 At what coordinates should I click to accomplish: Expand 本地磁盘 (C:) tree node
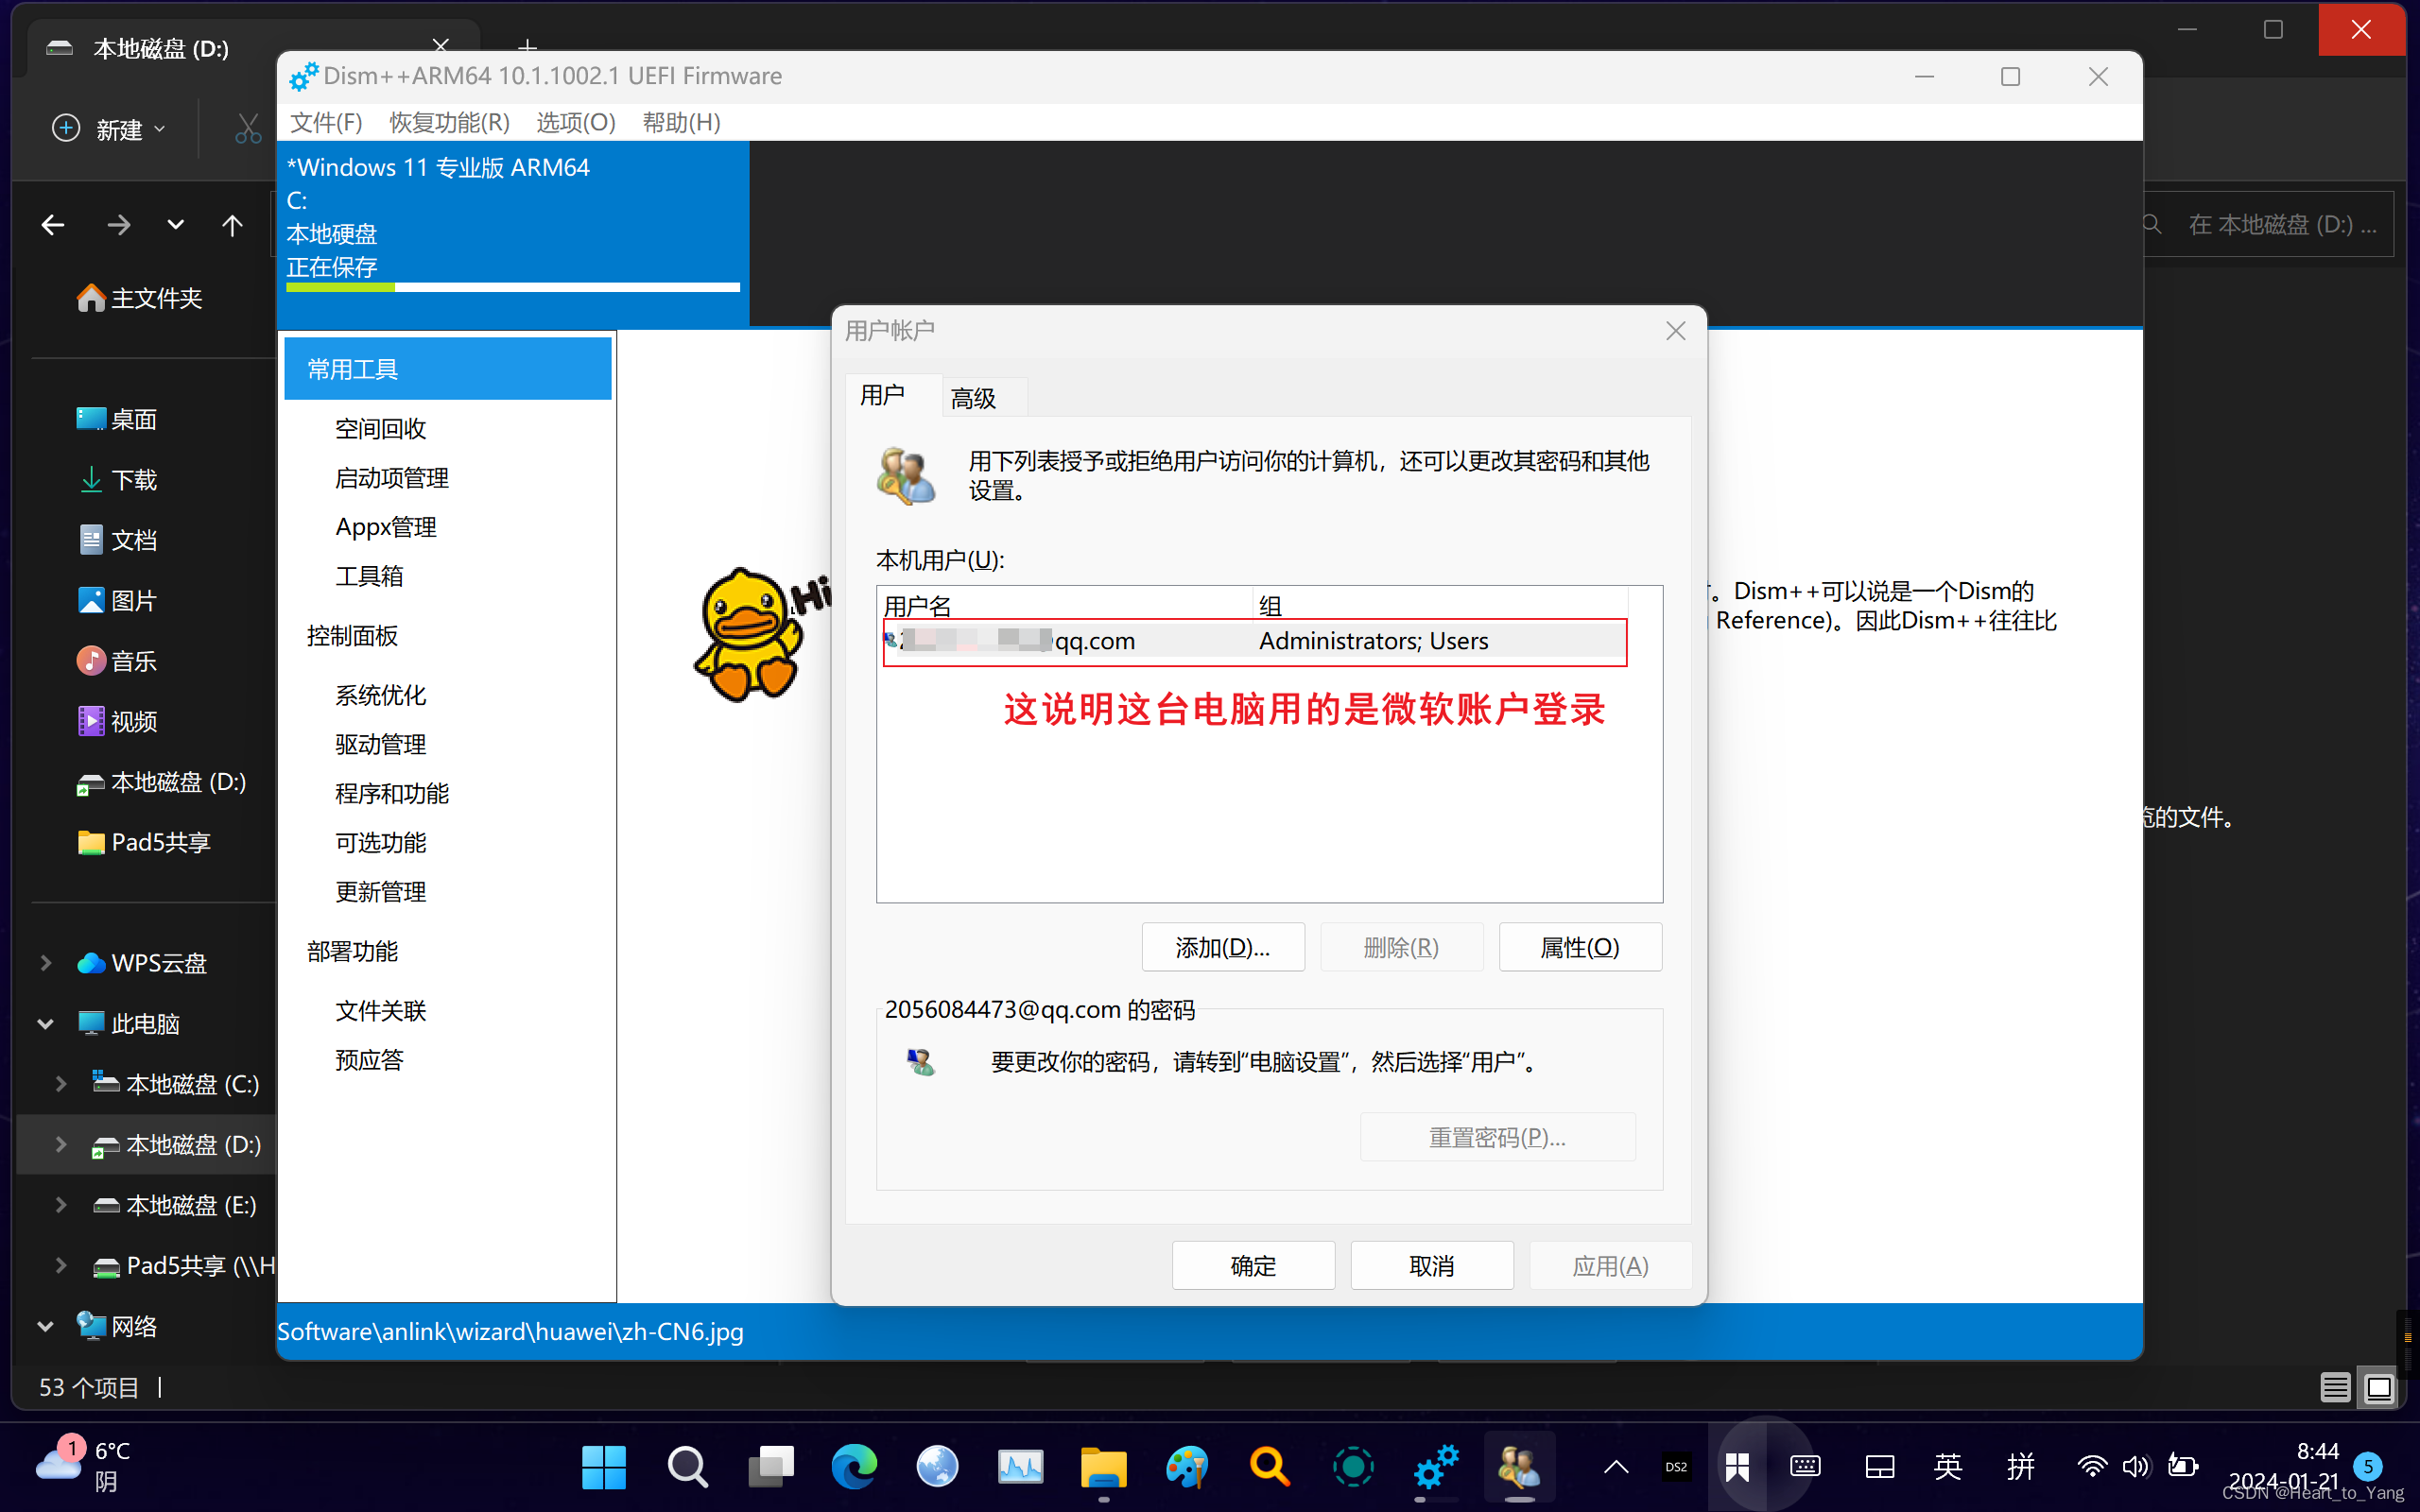[61, 1084]
